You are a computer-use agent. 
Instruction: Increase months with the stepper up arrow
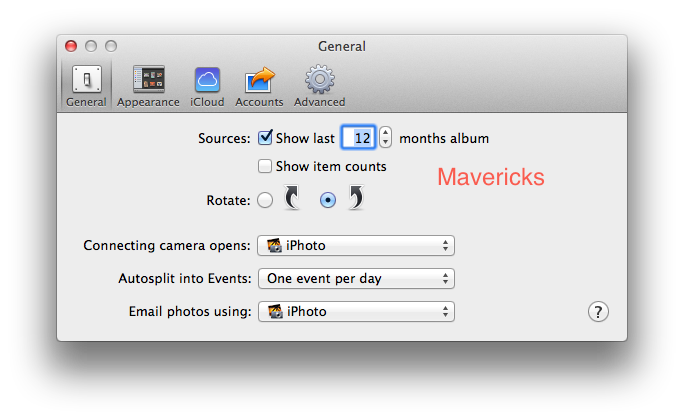[385, 133]
